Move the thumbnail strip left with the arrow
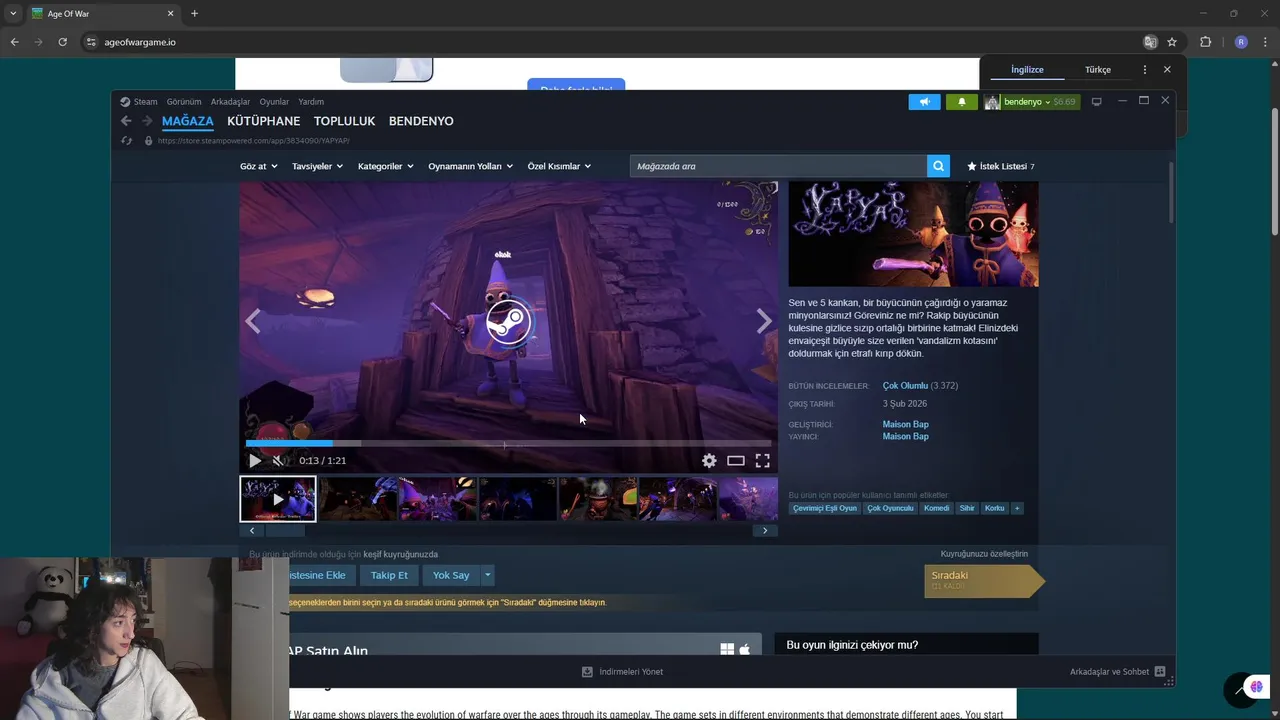This screenshot has height=720, width=1280. (x=252, y=531)
